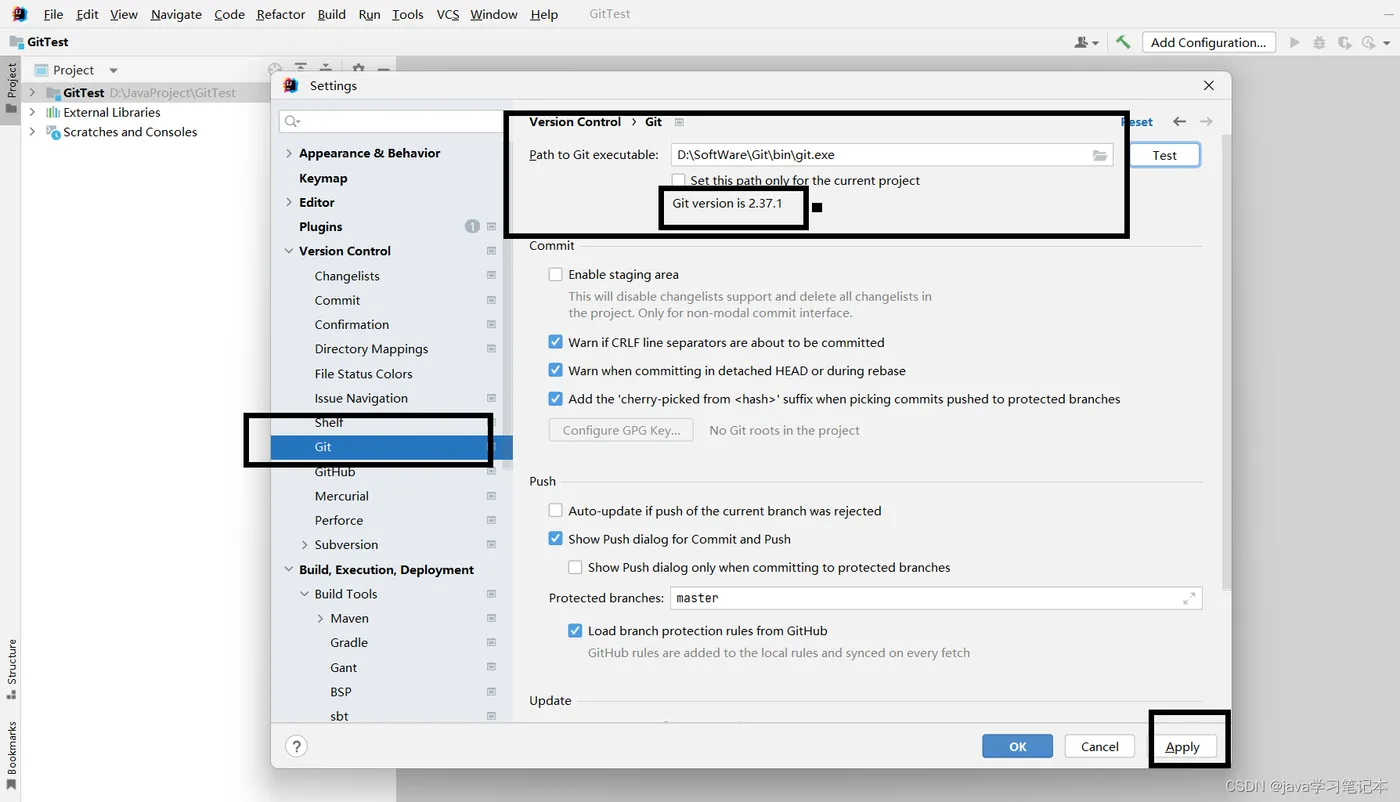
Task: Click the Test button for Git executable
Action: coord(1164,155)
